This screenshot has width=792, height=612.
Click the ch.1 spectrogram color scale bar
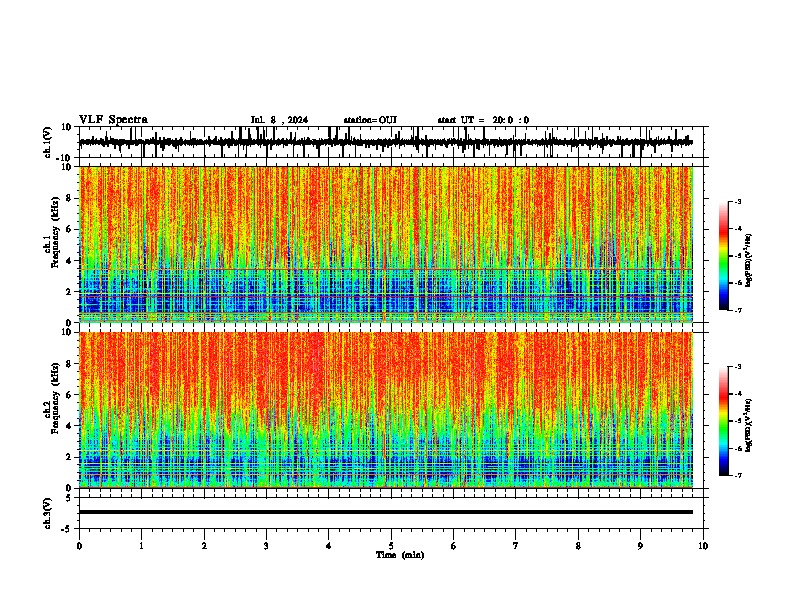pyautogui.click(x=724, y=256)
